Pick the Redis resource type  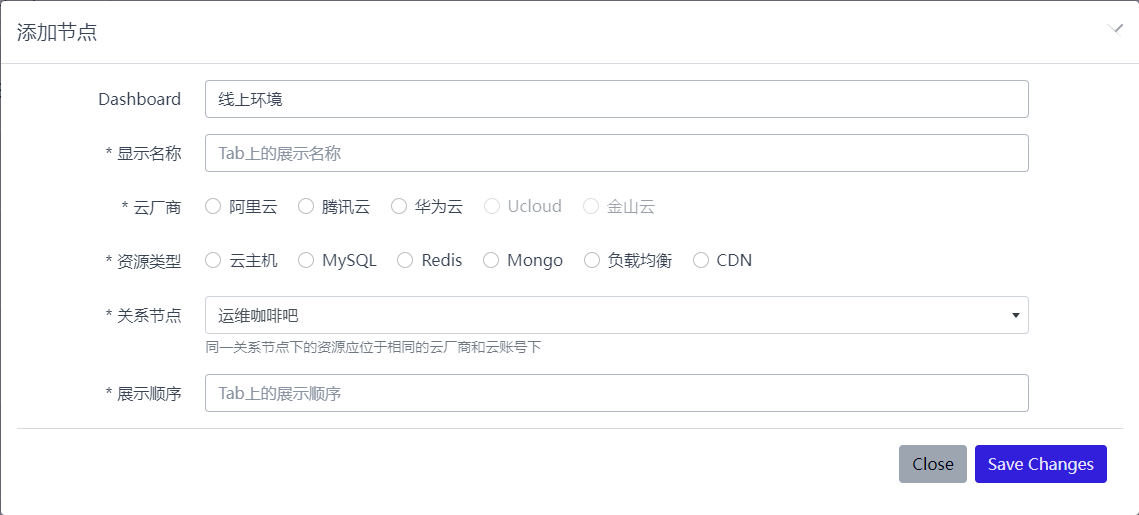tap(405, 261)
